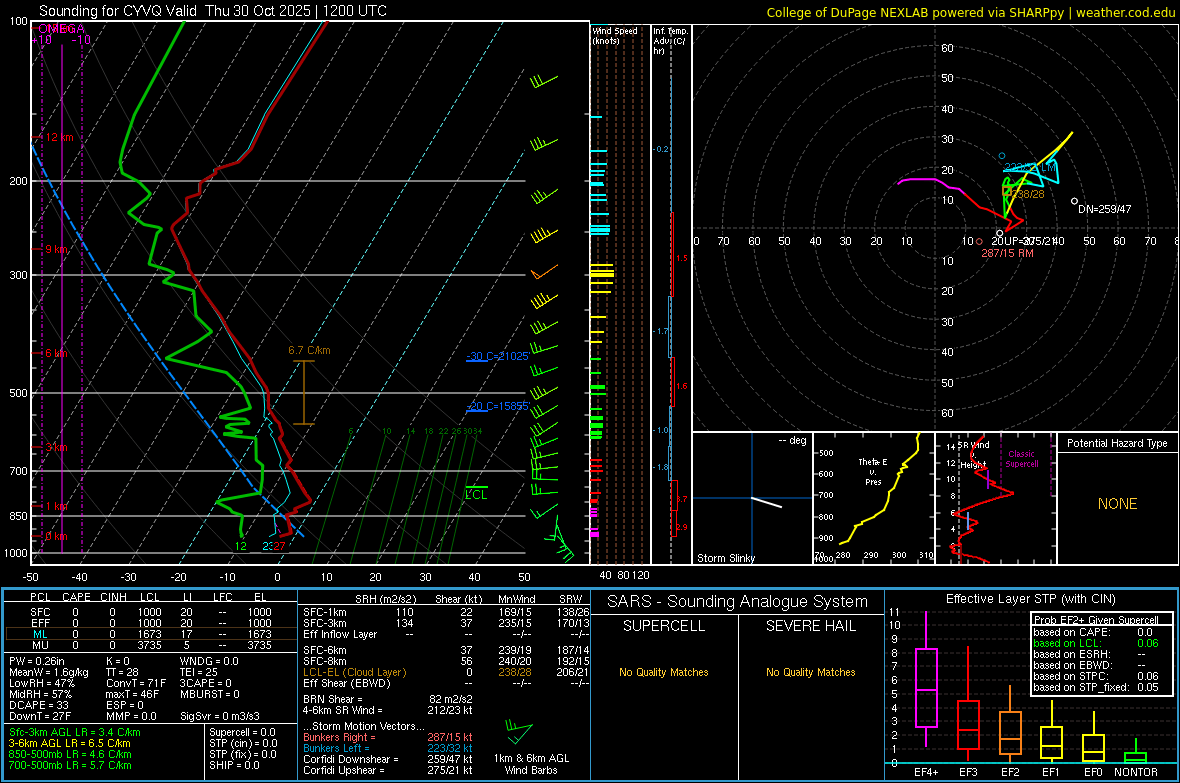Click the 'TEI = 25' value
Viewport: 1180px width, 783px height.
[199, 672]
